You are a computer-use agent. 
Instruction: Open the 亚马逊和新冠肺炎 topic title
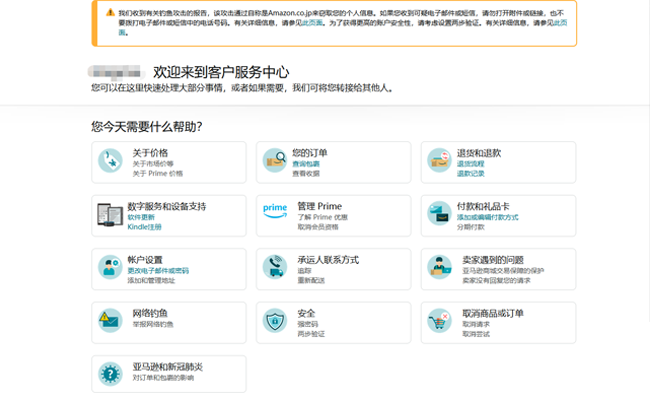(167, 367)
